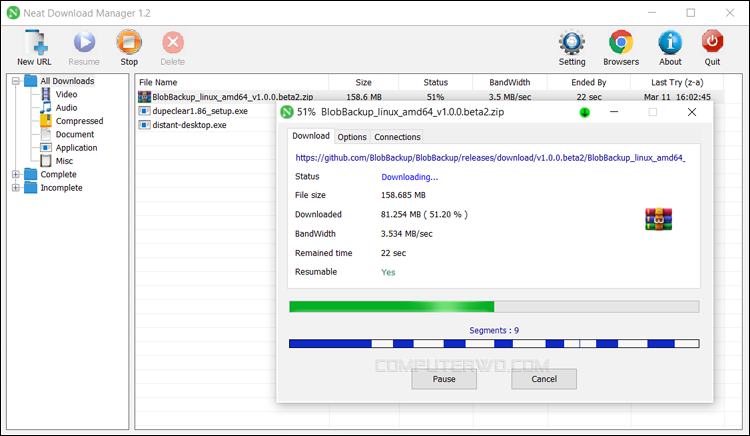The height and width of the screenshot is (436, 750).
Task: Select the Audio category
Action: pyautogui.click(x=66, y=108)
